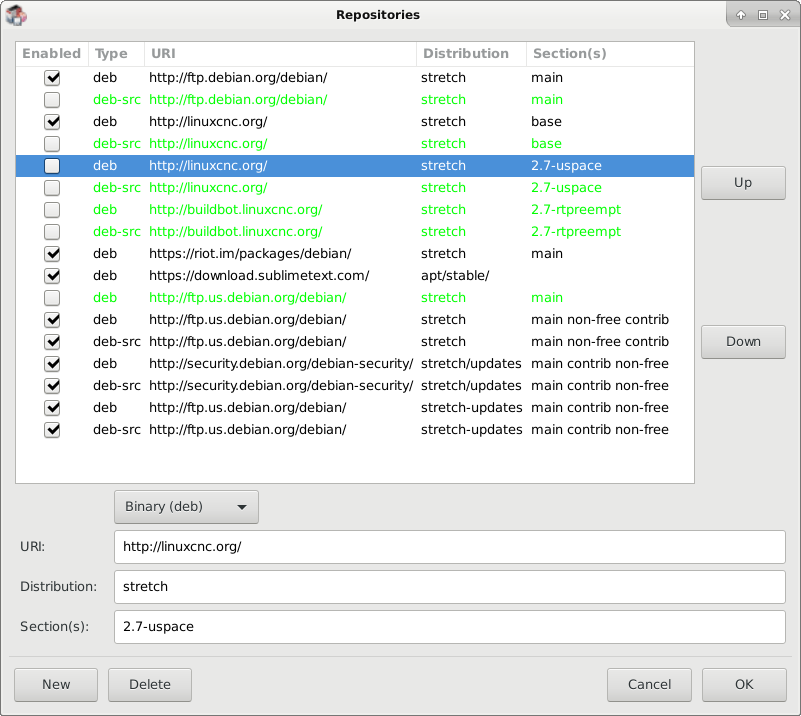Uncheck the download.sublimetext.com repository
This screenshot has height=716, width=801.
[x=52, y=275]
